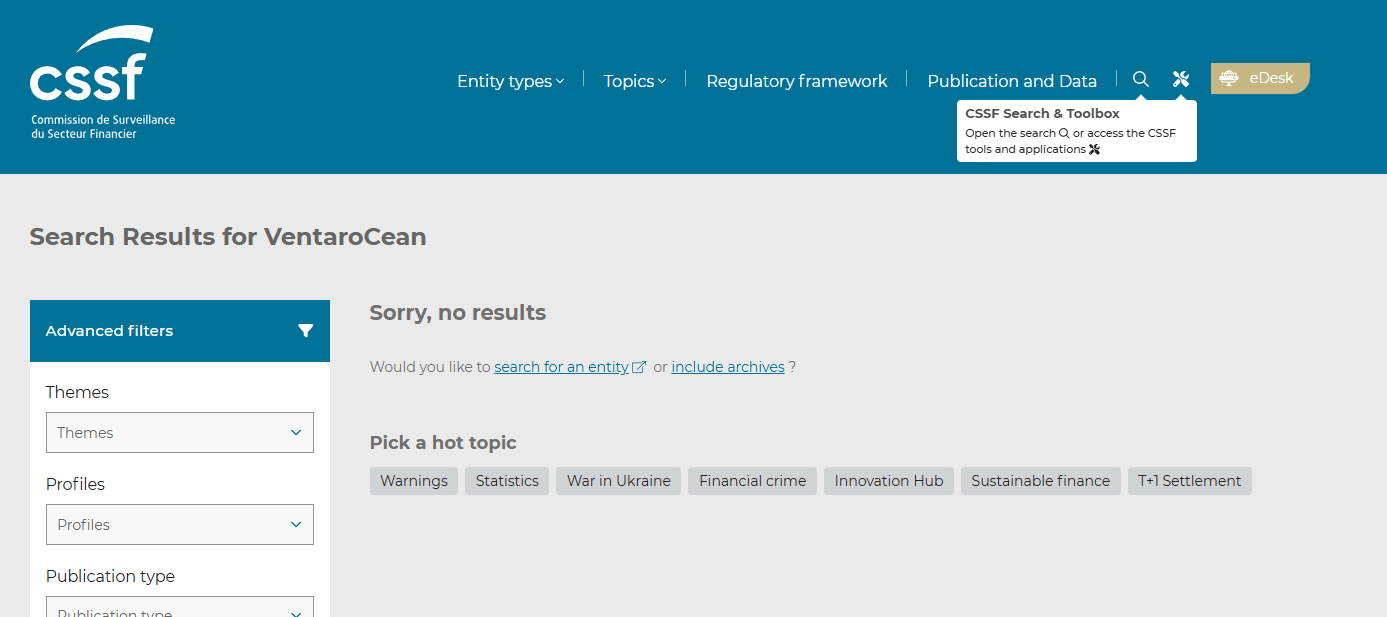Open Regulatory framework menu item

796,81
